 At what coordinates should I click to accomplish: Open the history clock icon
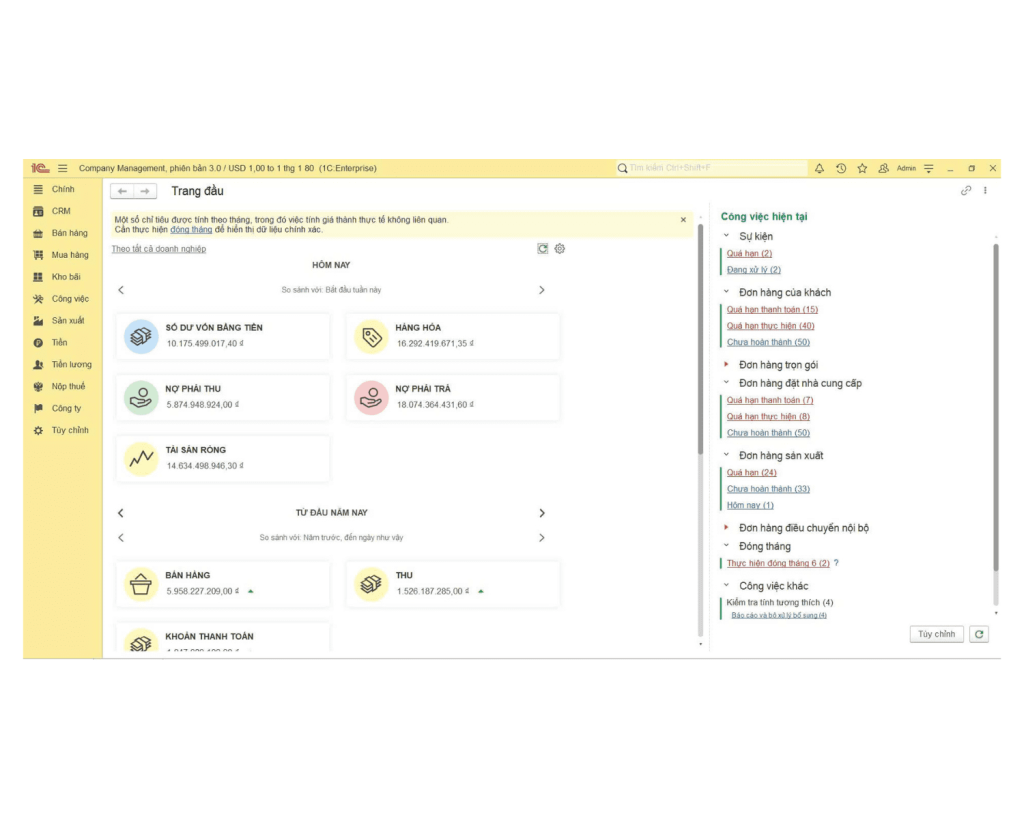841,169
